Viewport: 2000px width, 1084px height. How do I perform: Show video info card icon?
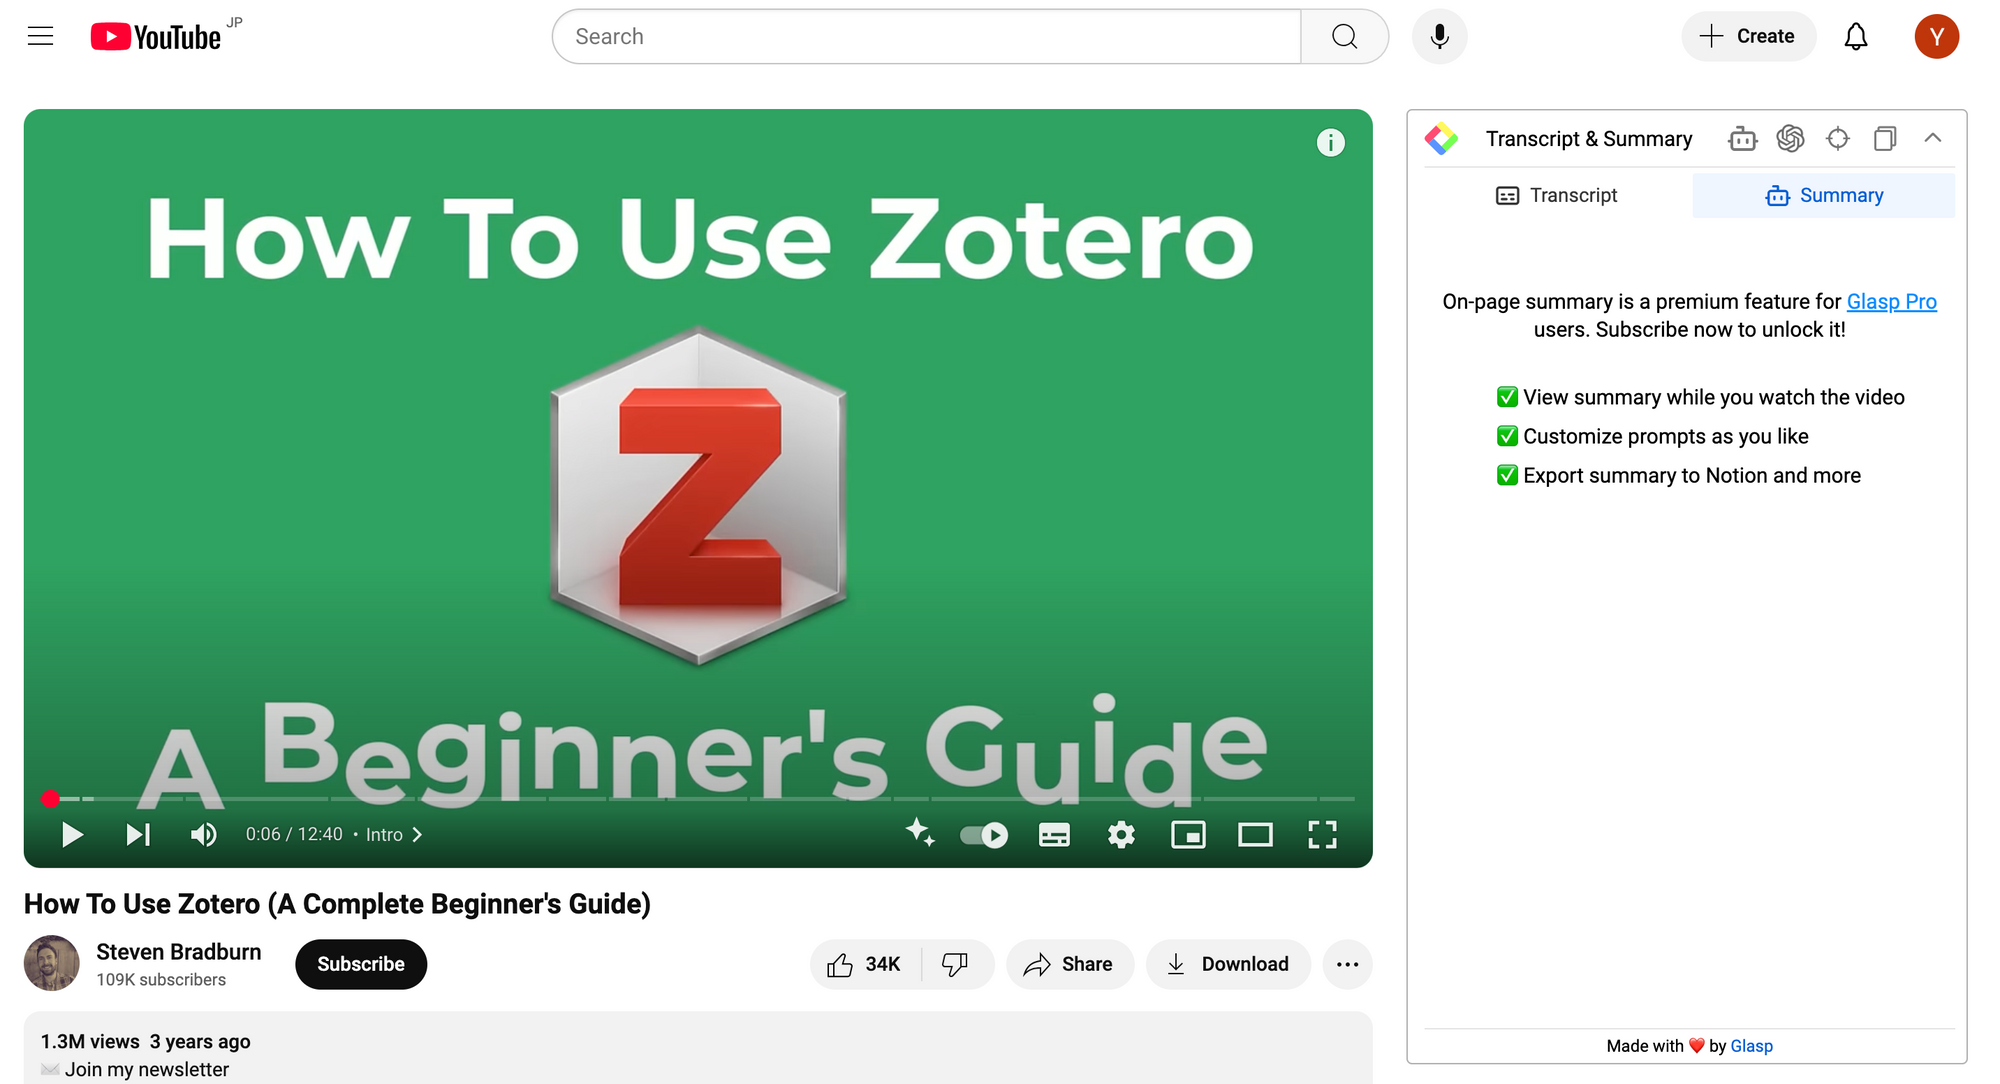1330,143
